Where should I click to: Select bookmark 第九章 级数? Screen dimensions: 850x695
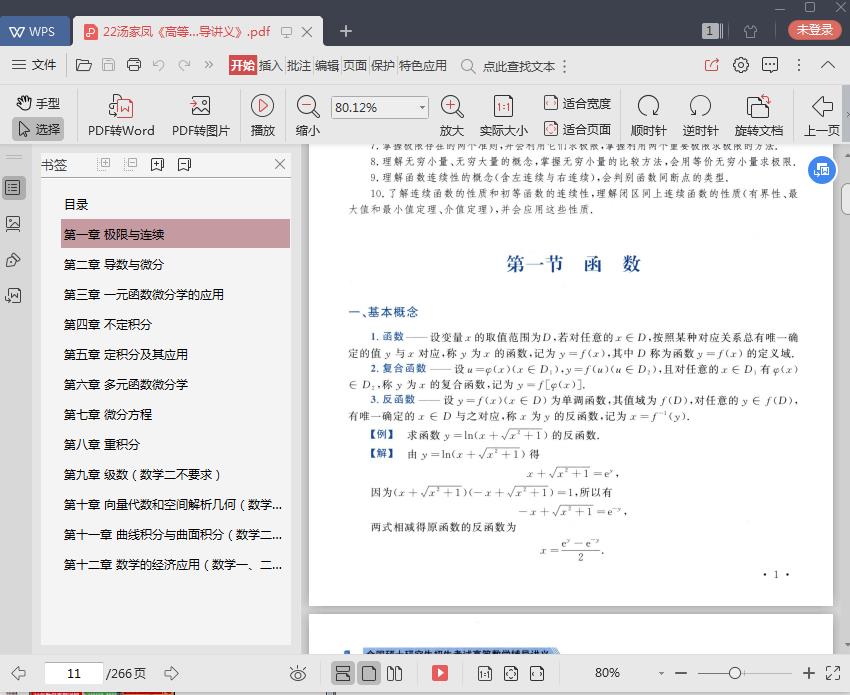click(x=175, y=474)
